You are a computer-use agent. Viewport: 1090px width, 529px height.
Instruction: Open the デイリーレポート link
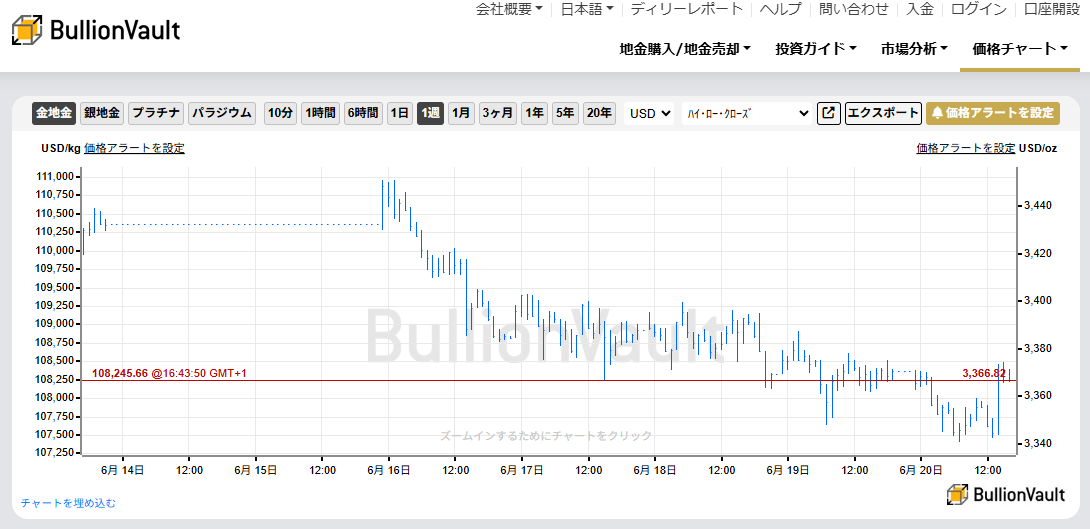pos(687,9)
